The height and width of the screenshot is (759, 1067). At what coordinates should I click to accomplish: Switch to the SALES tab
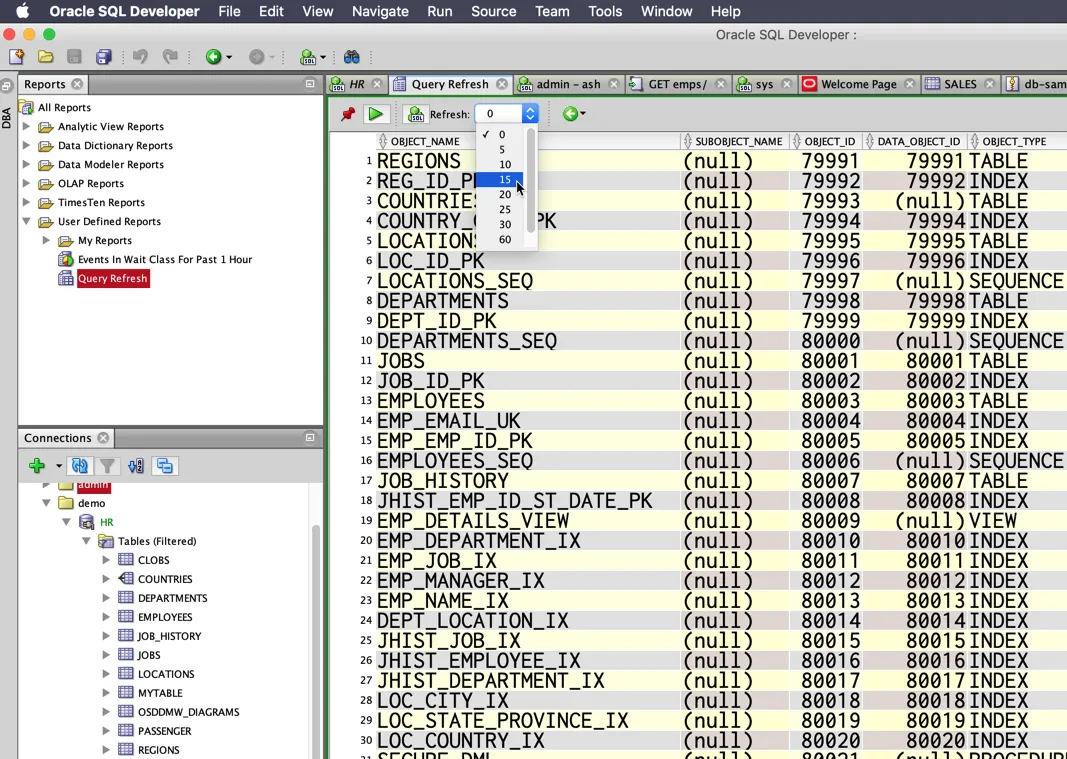[959, 84]
